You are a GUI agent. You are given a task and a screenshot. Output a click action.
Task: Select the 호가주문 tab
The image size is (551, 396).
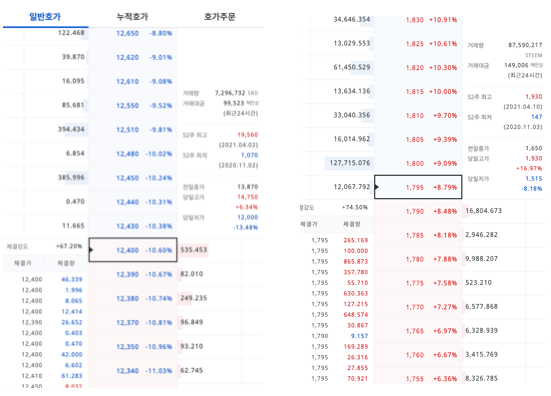pyautogui.click(x=220, y=17)
